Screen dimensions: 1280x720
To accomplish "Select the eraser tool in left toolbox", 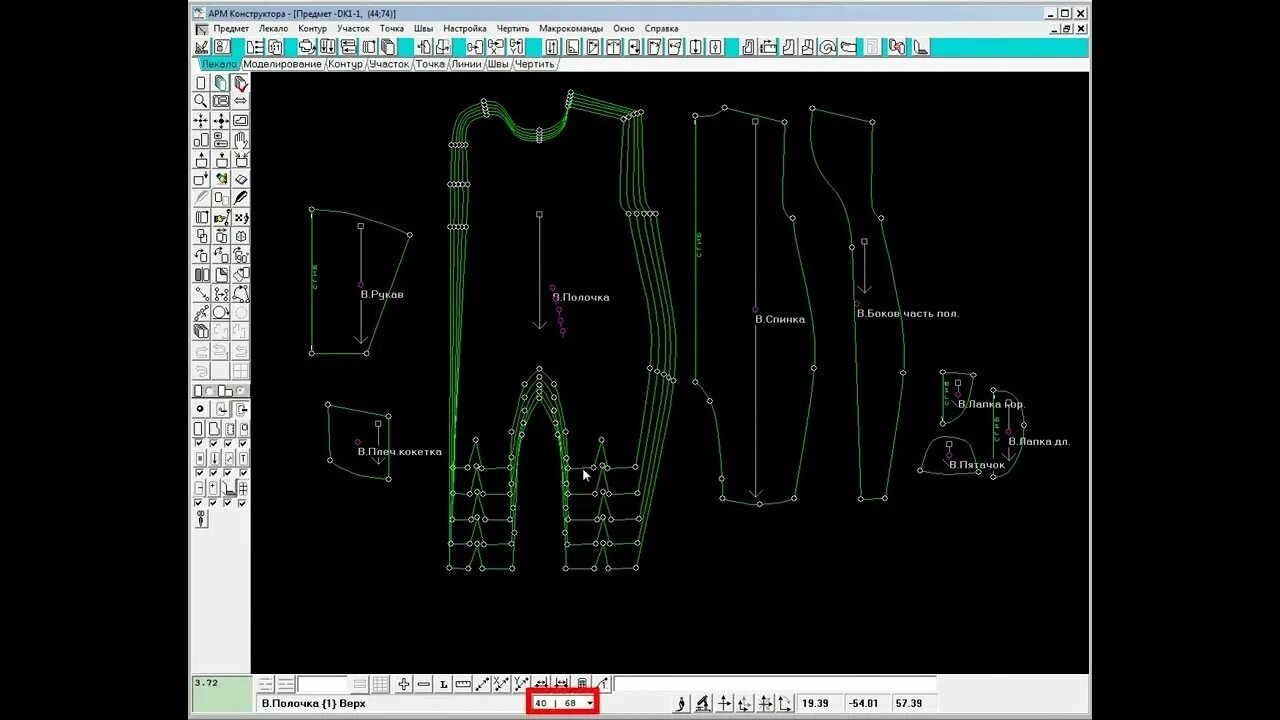I will point(240,179).
